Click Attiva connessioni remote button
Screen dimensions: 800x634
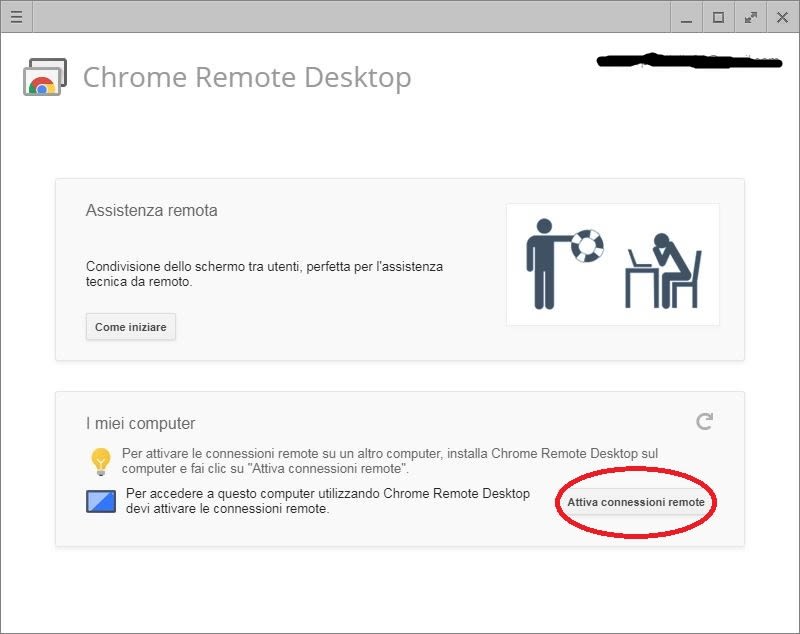coord(636,502)
